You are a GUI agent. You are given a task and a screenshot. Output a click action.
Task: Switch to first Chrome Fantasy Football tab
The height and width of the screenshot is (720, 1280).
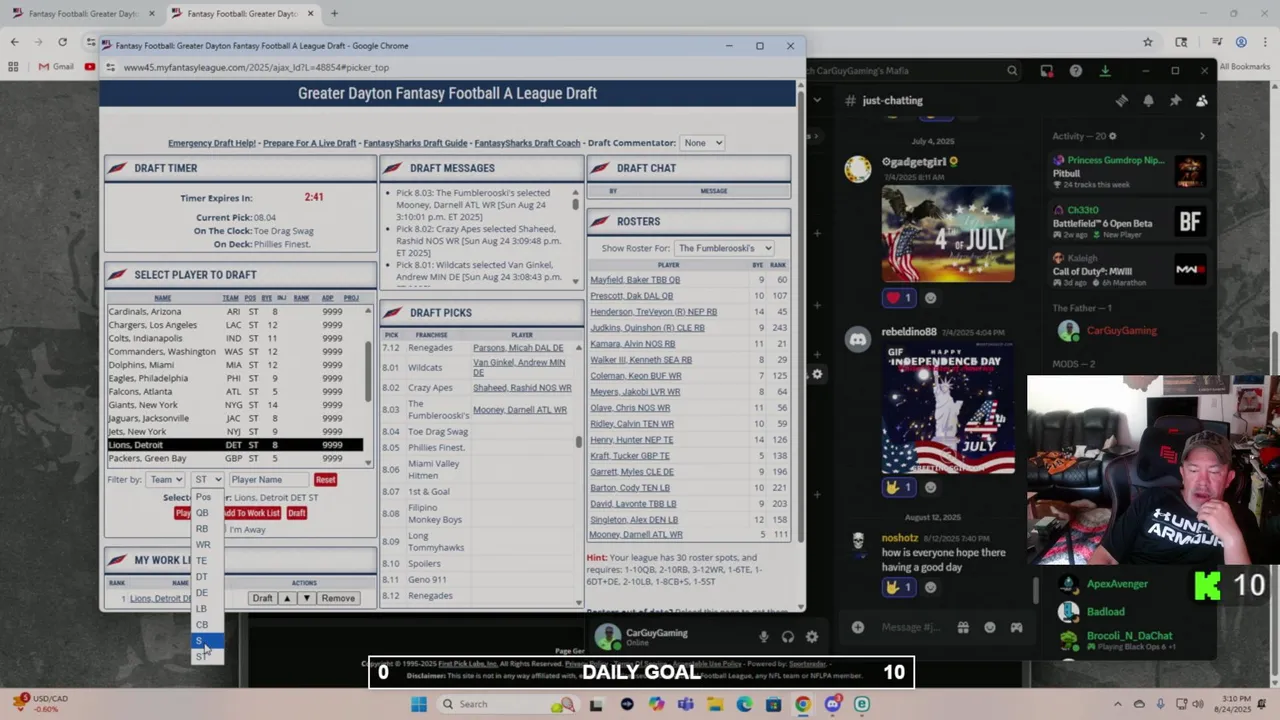[84, 14]
